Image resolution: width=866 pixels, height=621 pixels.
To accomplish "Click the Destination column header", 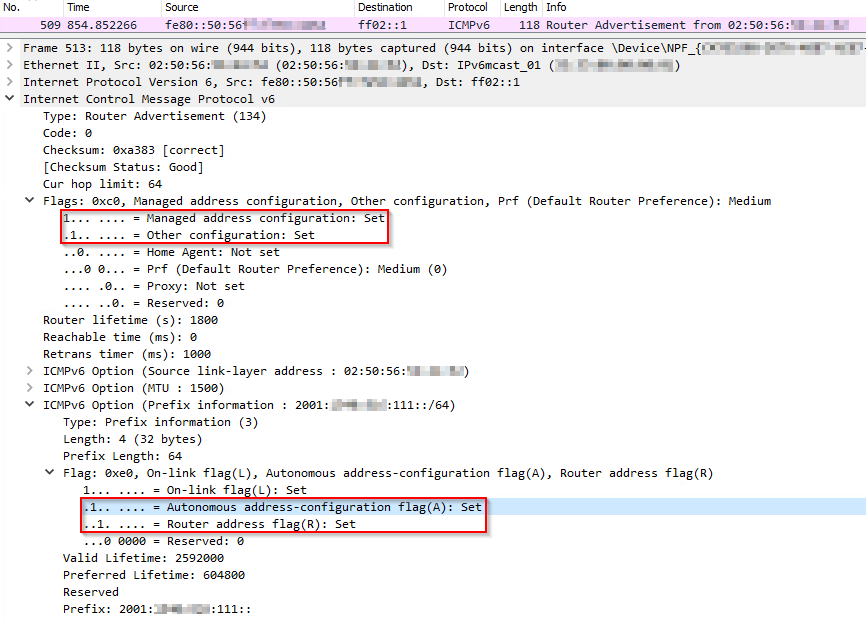I will click(x=385, y=7).
